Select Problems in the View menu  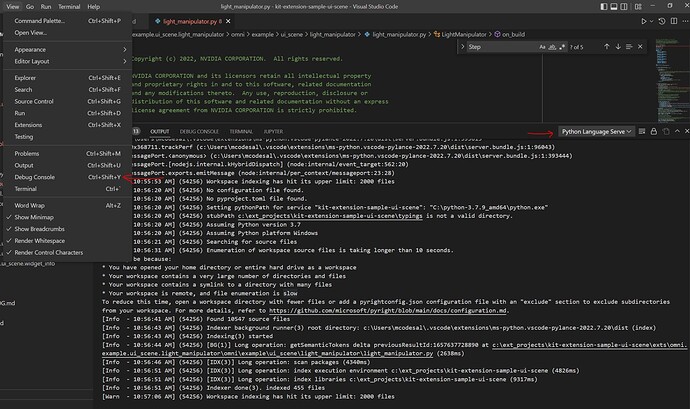point(67,154)
